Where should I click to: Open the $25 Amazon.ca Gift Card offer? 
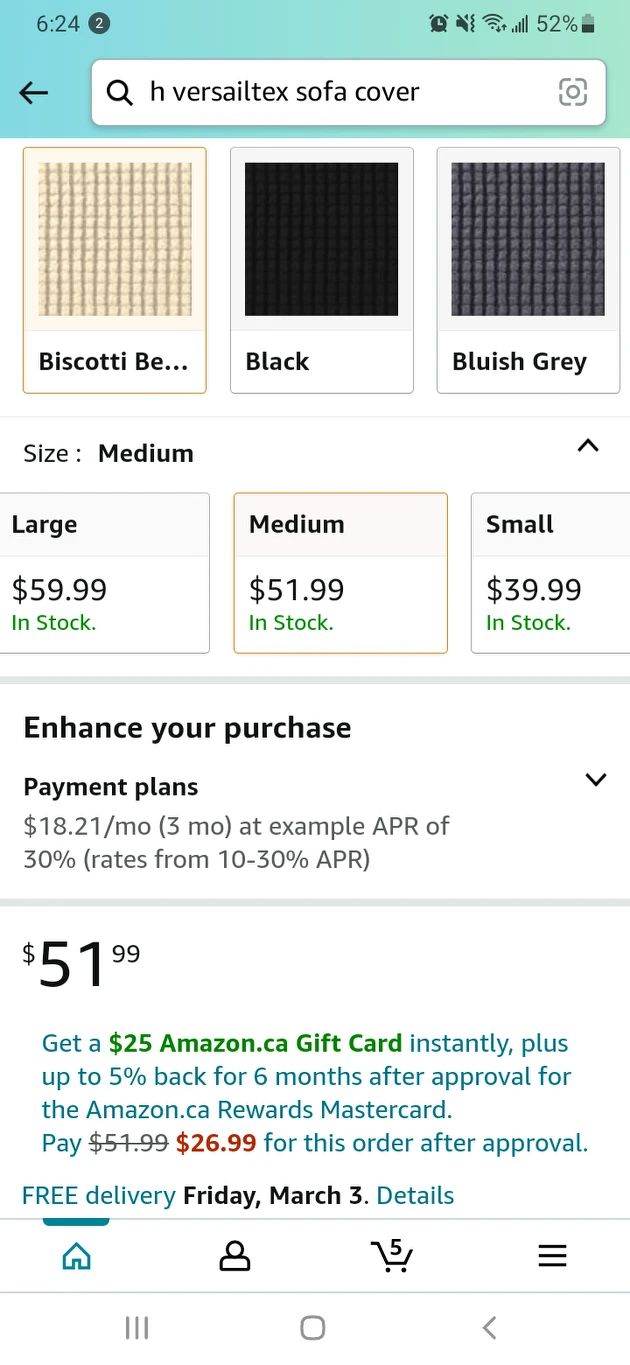pyautogui.click(x=255, y=1043)
